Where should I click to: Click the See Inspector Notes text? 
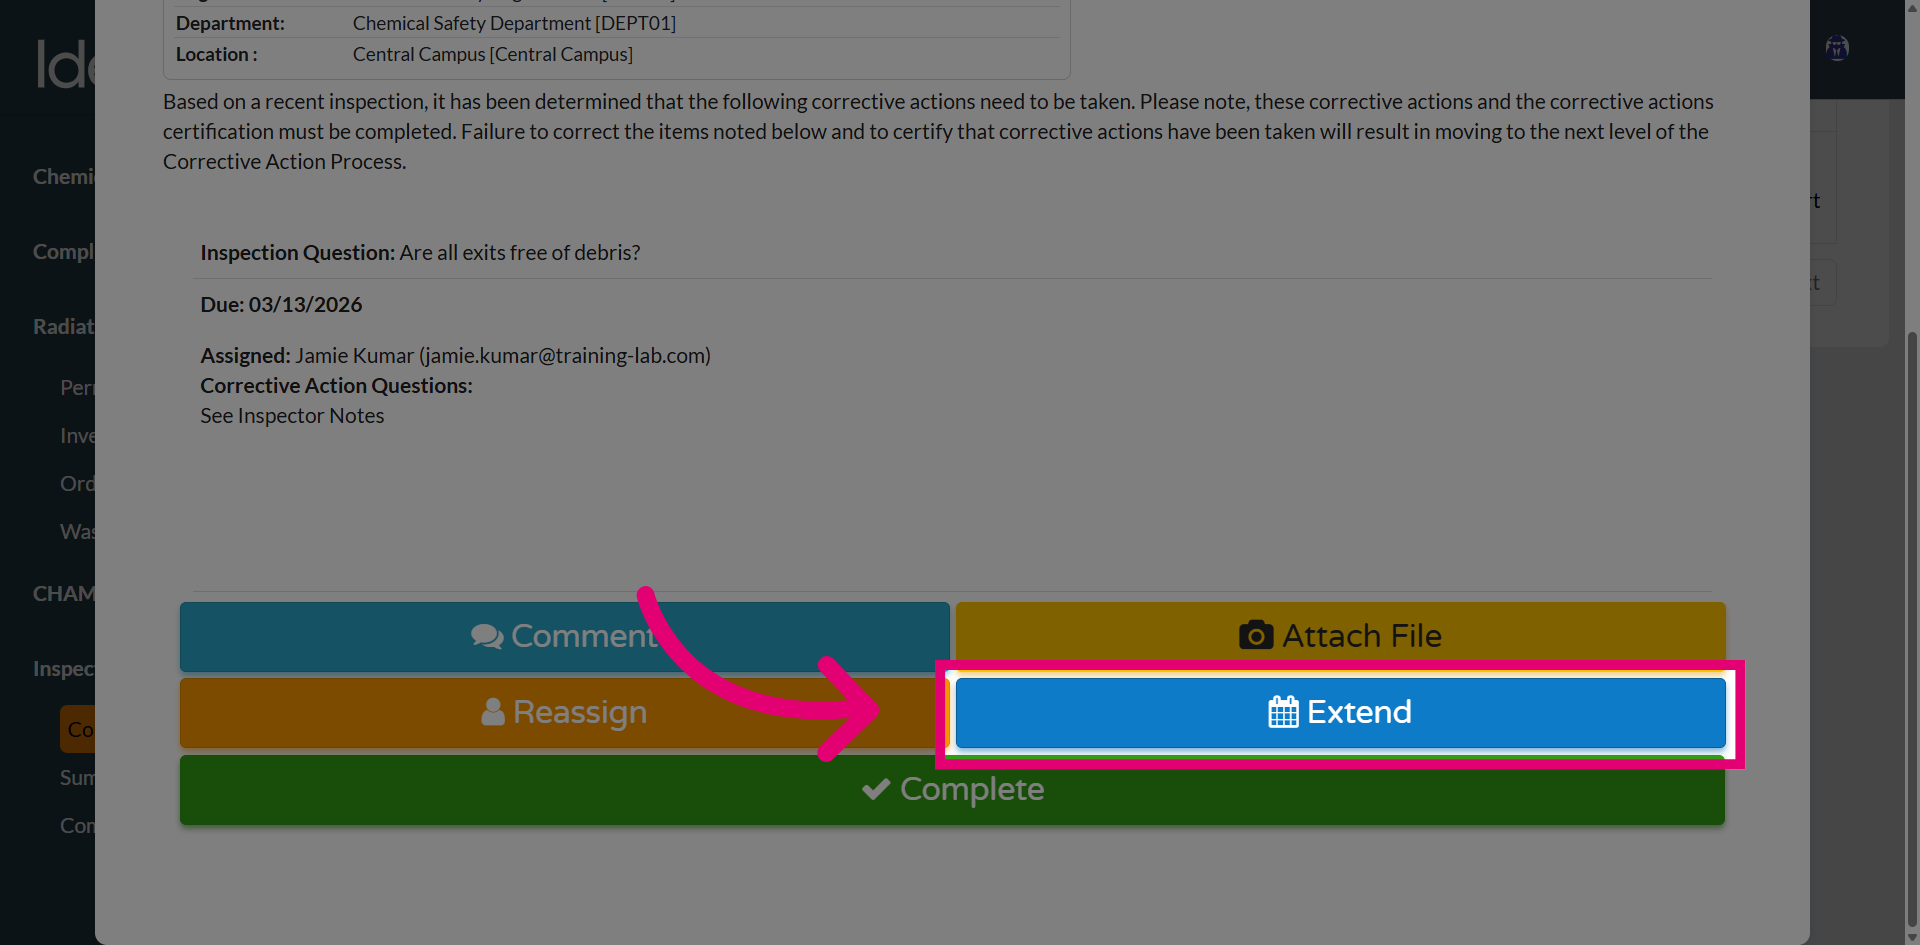pyautogui.click(x=292, y=416)
